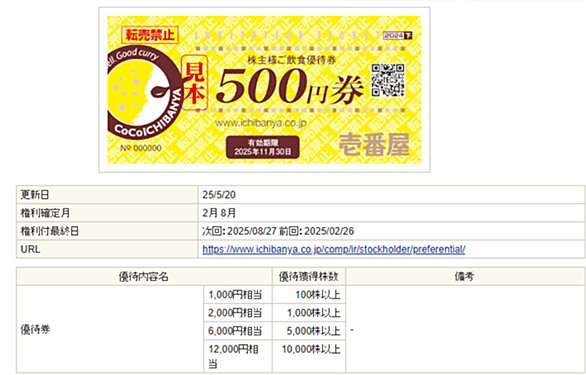Select the 権利付最終日 row label

(107, 231)
